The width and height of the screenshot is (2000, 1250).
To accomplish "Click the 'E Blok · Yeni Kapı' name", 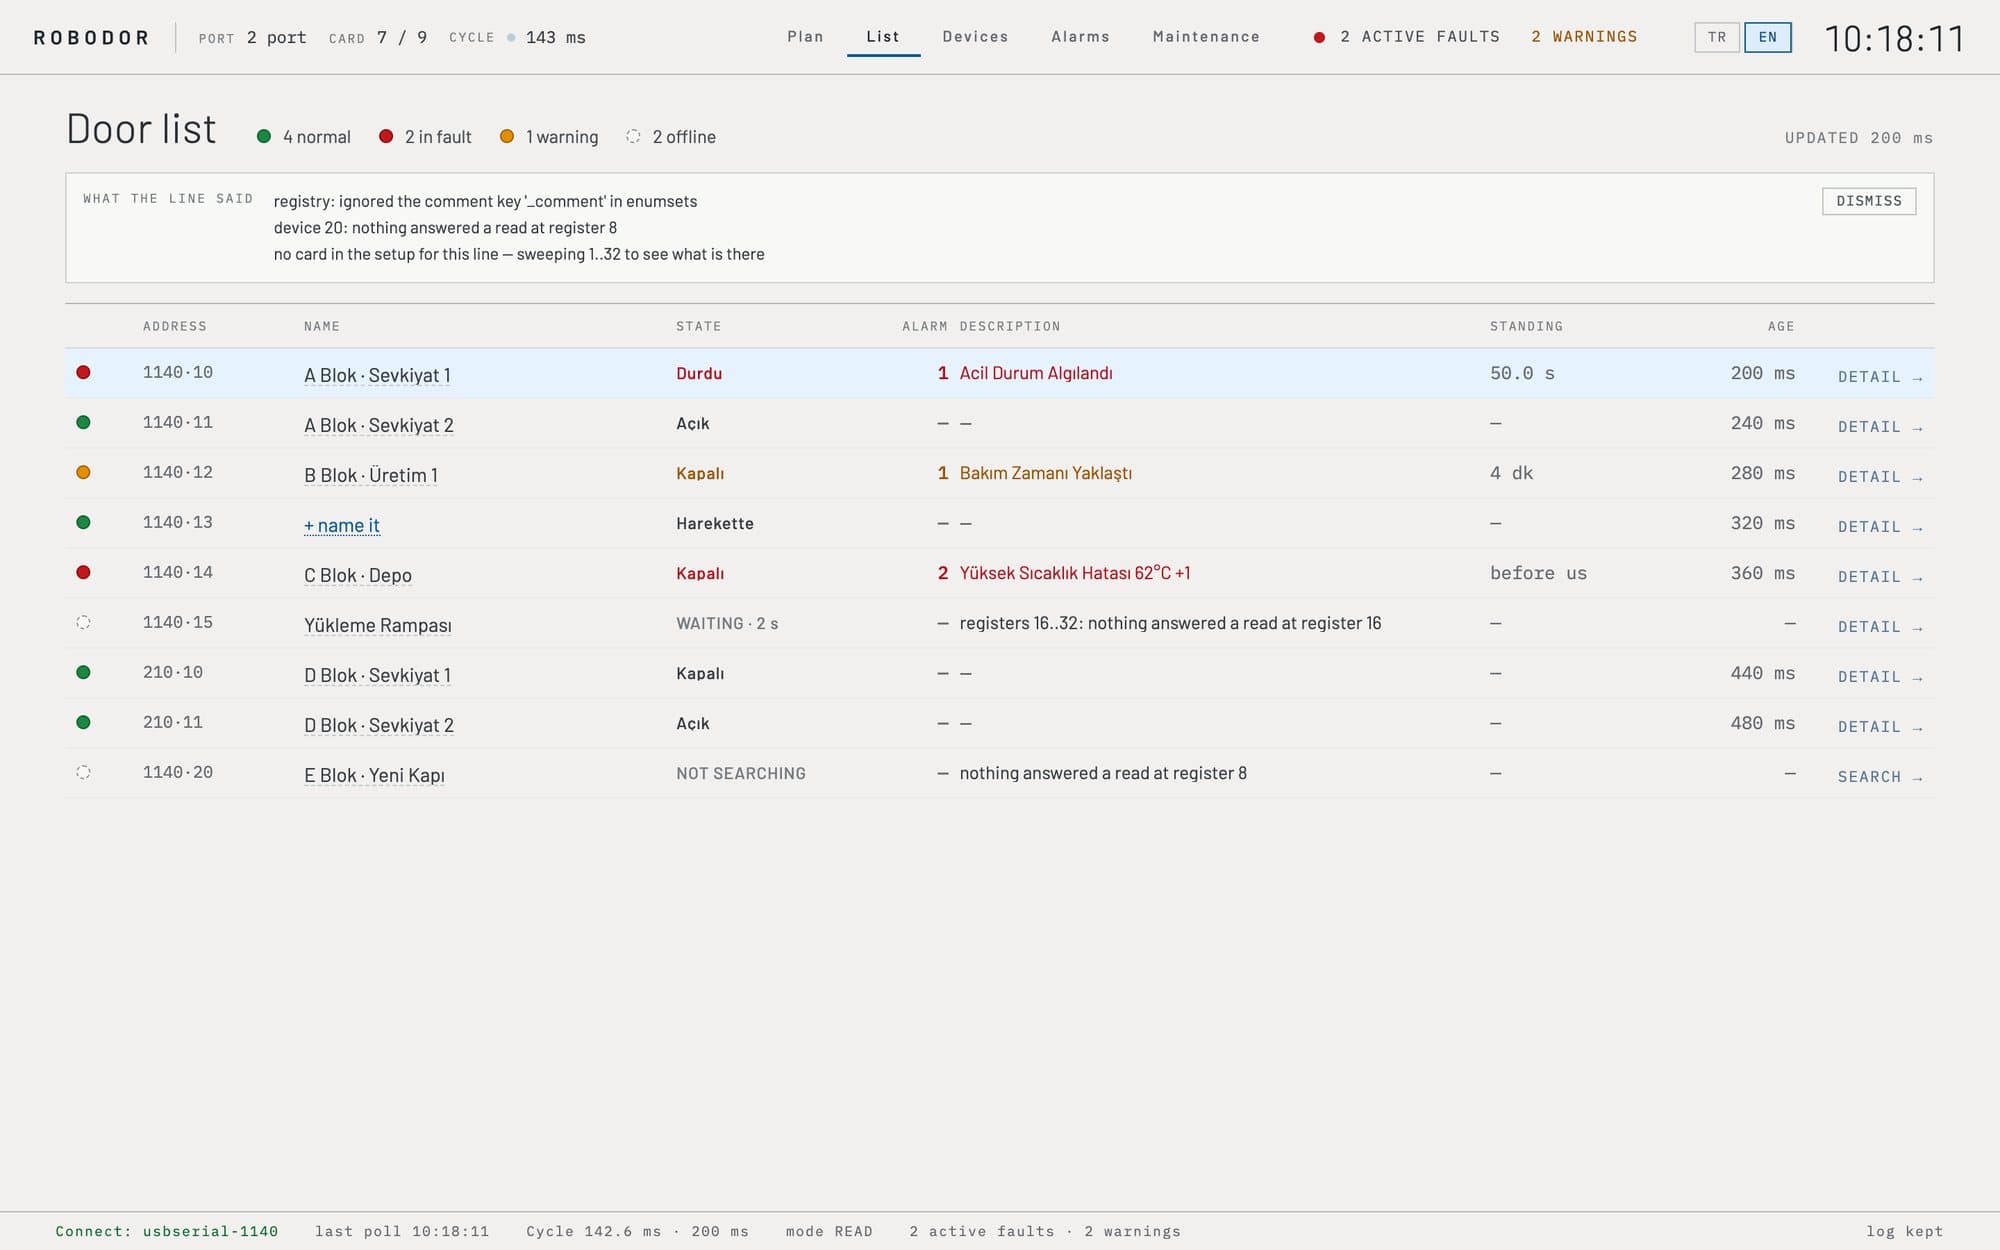I will [374, 775].
